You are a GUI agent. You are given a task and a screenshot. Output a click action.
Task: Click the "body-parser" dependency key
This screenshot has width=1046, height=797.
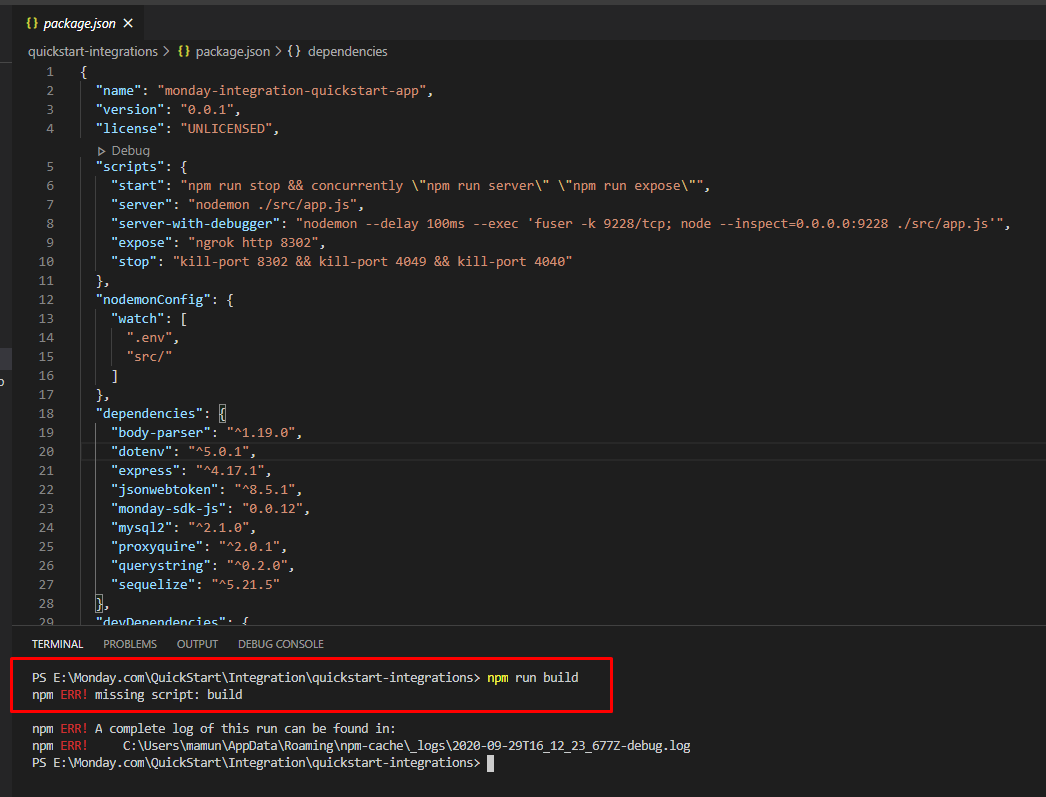[x=161, y=433]
